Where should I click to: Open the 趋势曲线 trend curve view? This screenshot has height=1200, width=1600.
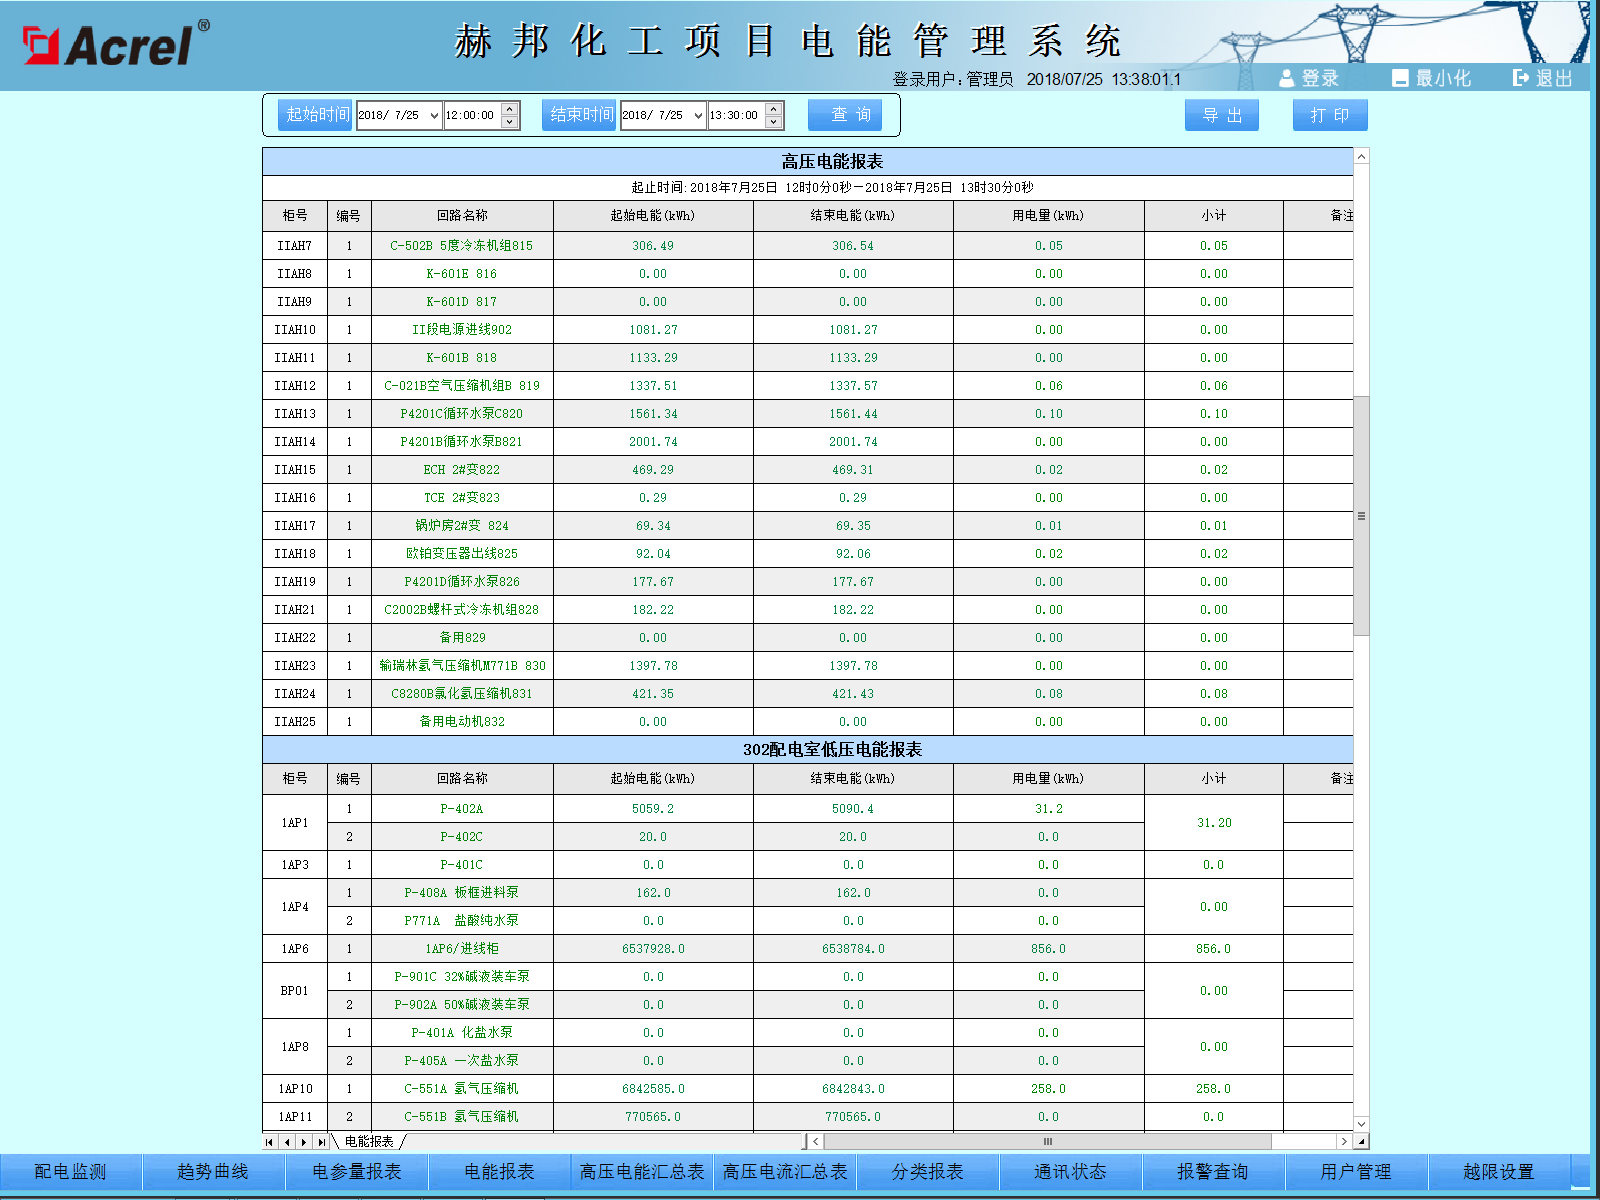click(x=213, y=1171)
